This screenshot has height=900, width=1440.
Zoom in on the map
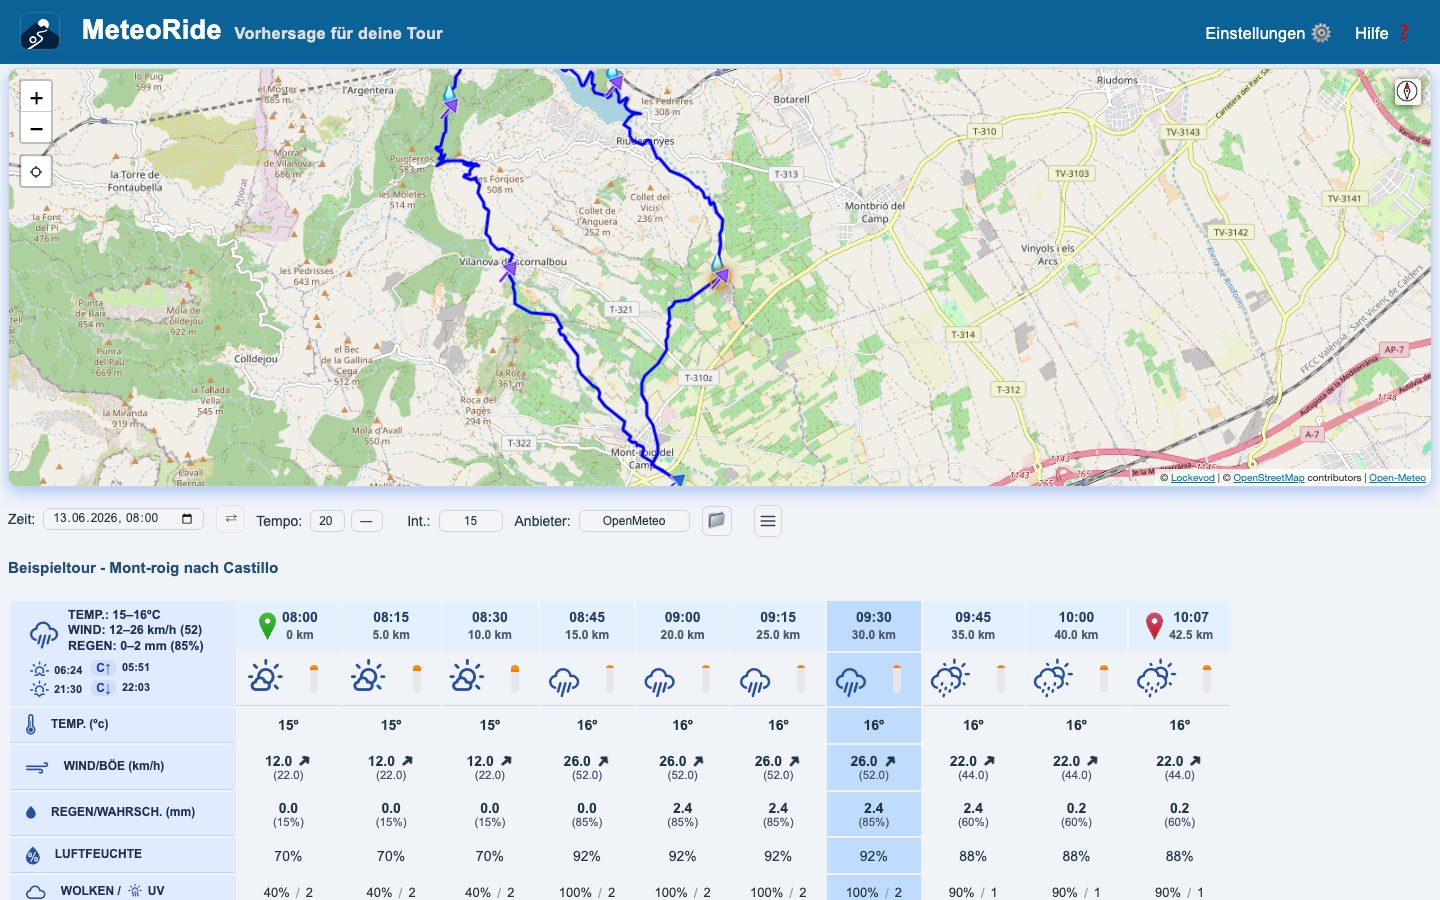pyautogui.click(x=36, y=97)
